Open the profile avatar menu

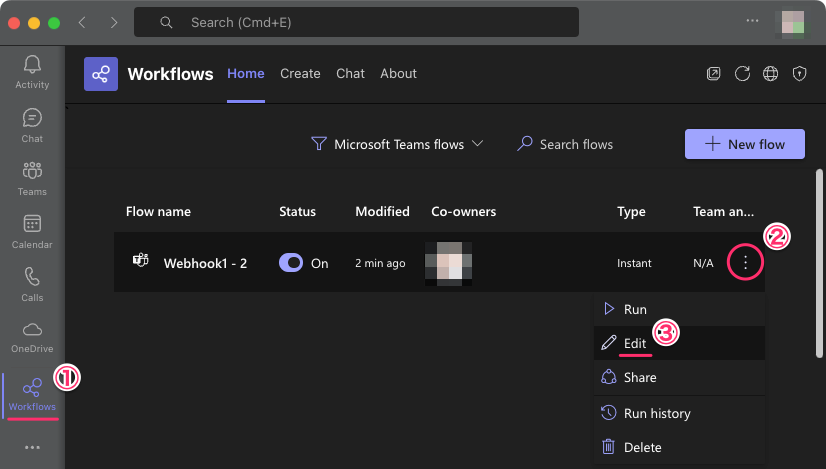tap(793, 23)
